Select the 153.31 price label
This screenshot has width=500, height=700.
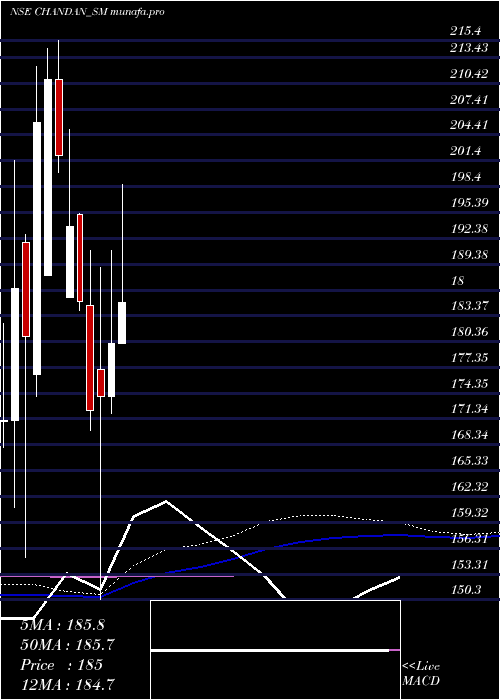469,565
